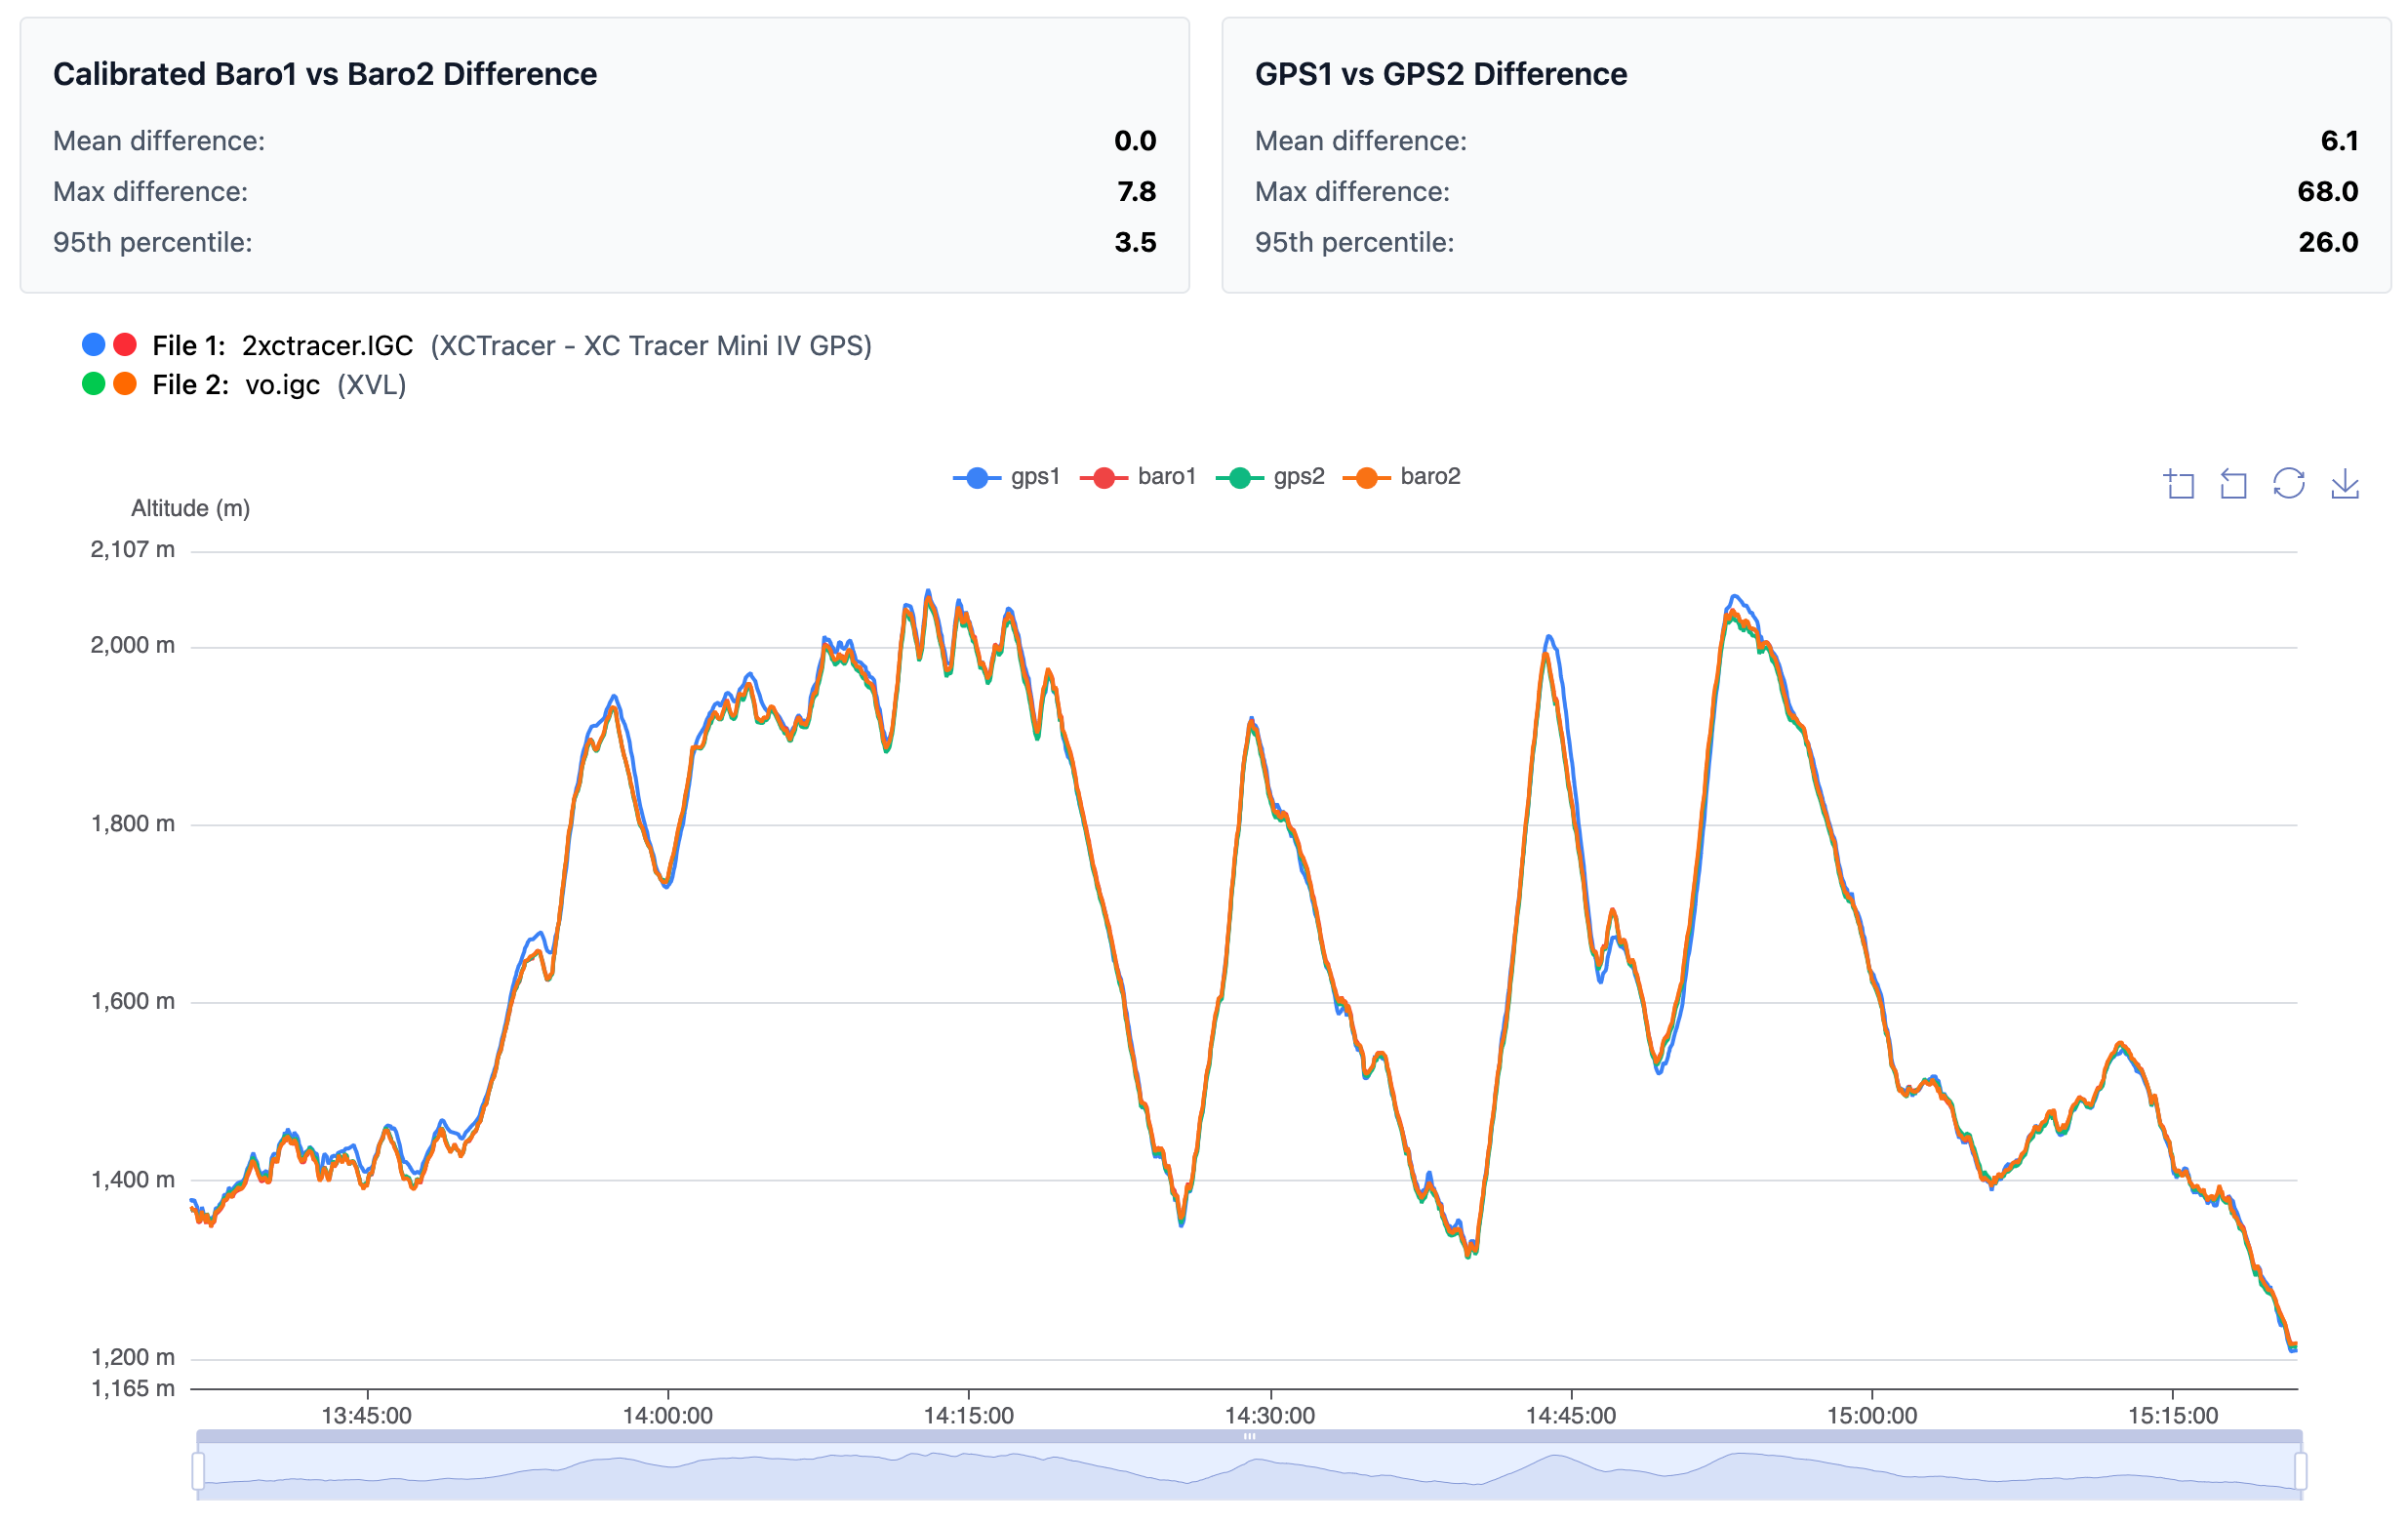Click the left handle of the time range slider
This screenshot has height=1522, width=2408.
coord(198,1471)
